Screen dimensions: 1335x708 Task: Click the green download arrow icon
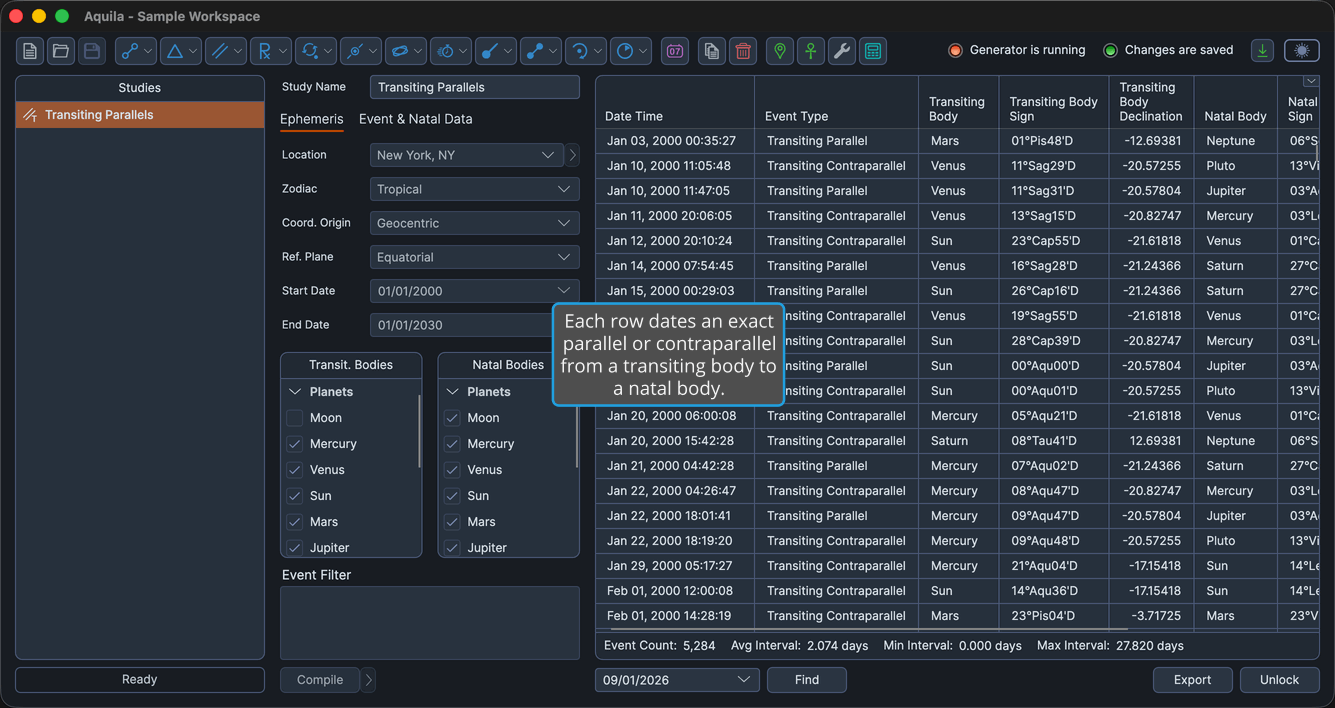[x=1263, y=51]
